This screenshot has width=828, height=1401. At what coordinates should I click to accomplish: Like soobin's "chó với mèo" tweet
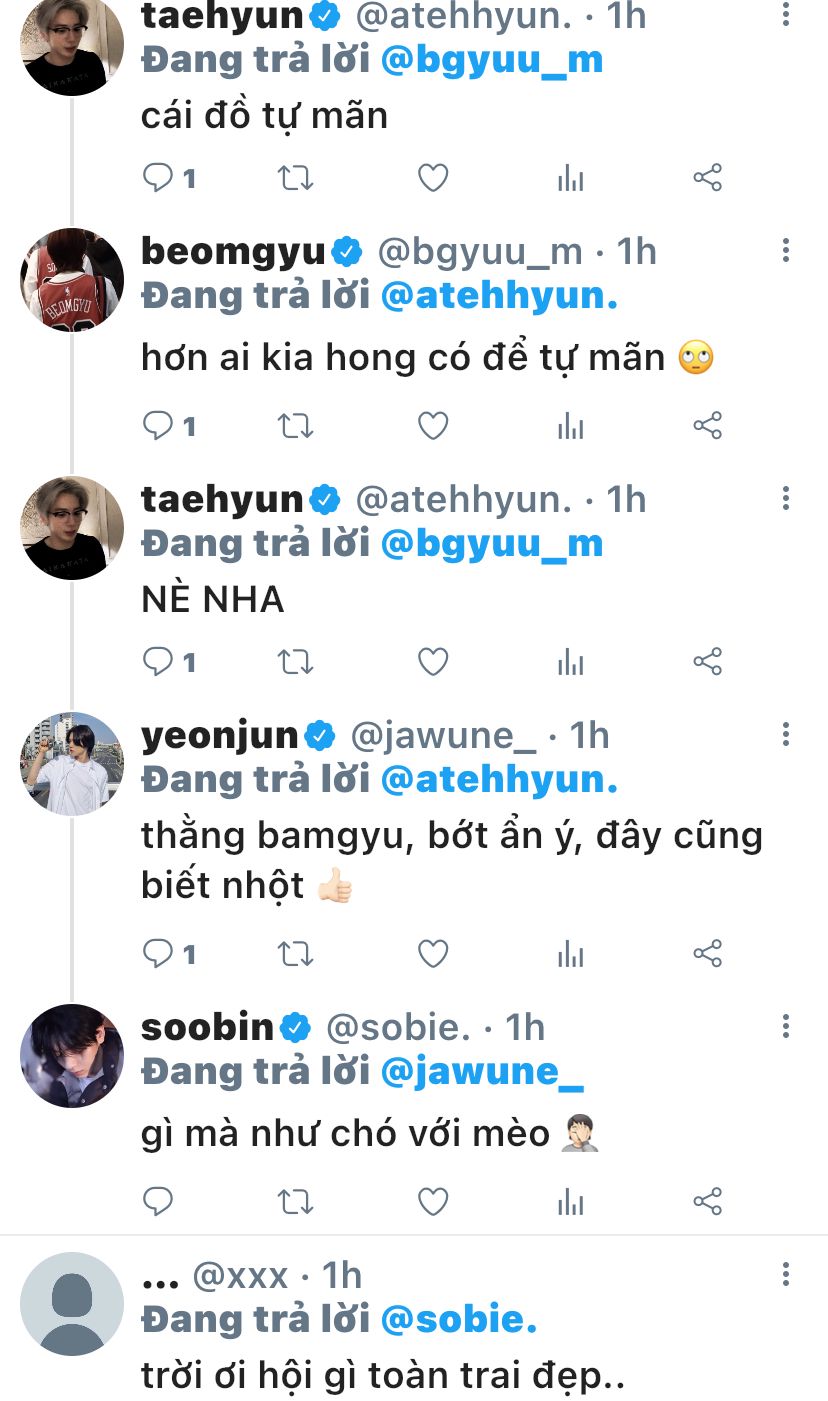(432, 1201)
